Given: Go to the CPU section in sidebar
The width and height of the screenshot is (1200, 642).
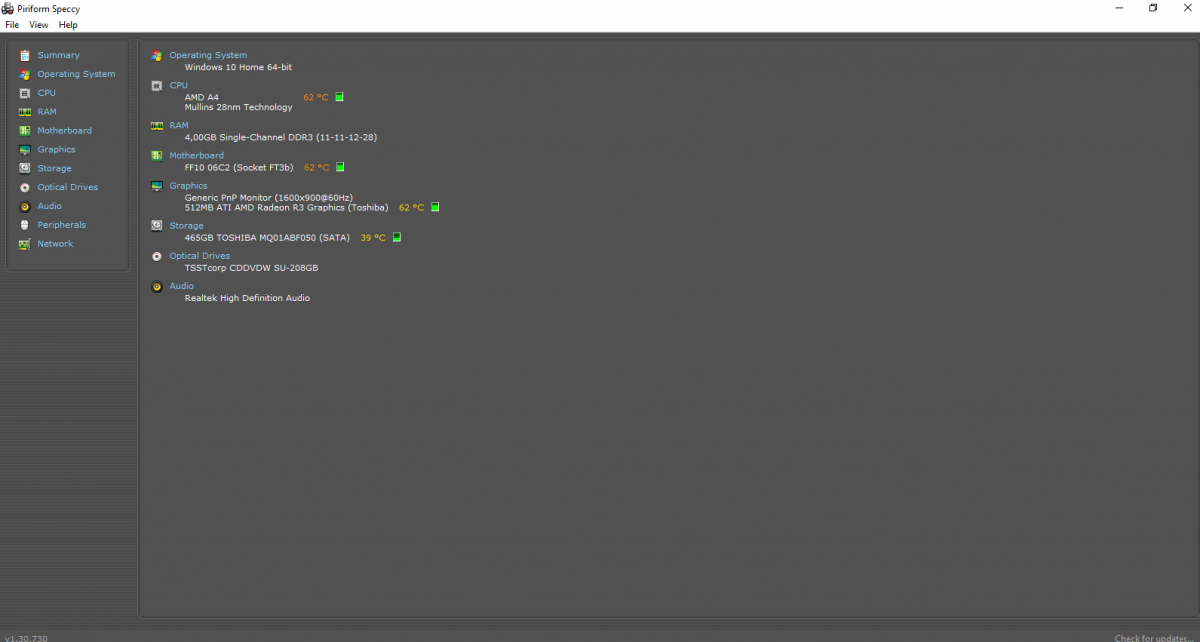Looking at the screenshot, I should pyautogui.click(x=47, y=93).
